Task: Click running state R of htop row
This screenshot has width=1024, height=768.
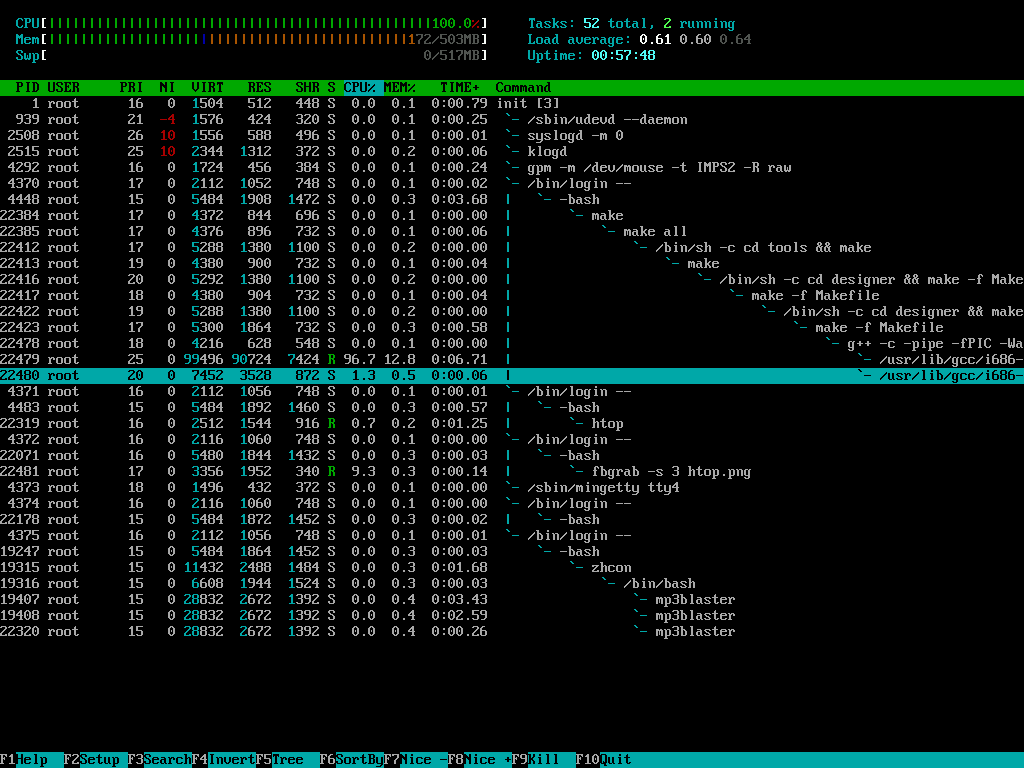Action: 332,423
